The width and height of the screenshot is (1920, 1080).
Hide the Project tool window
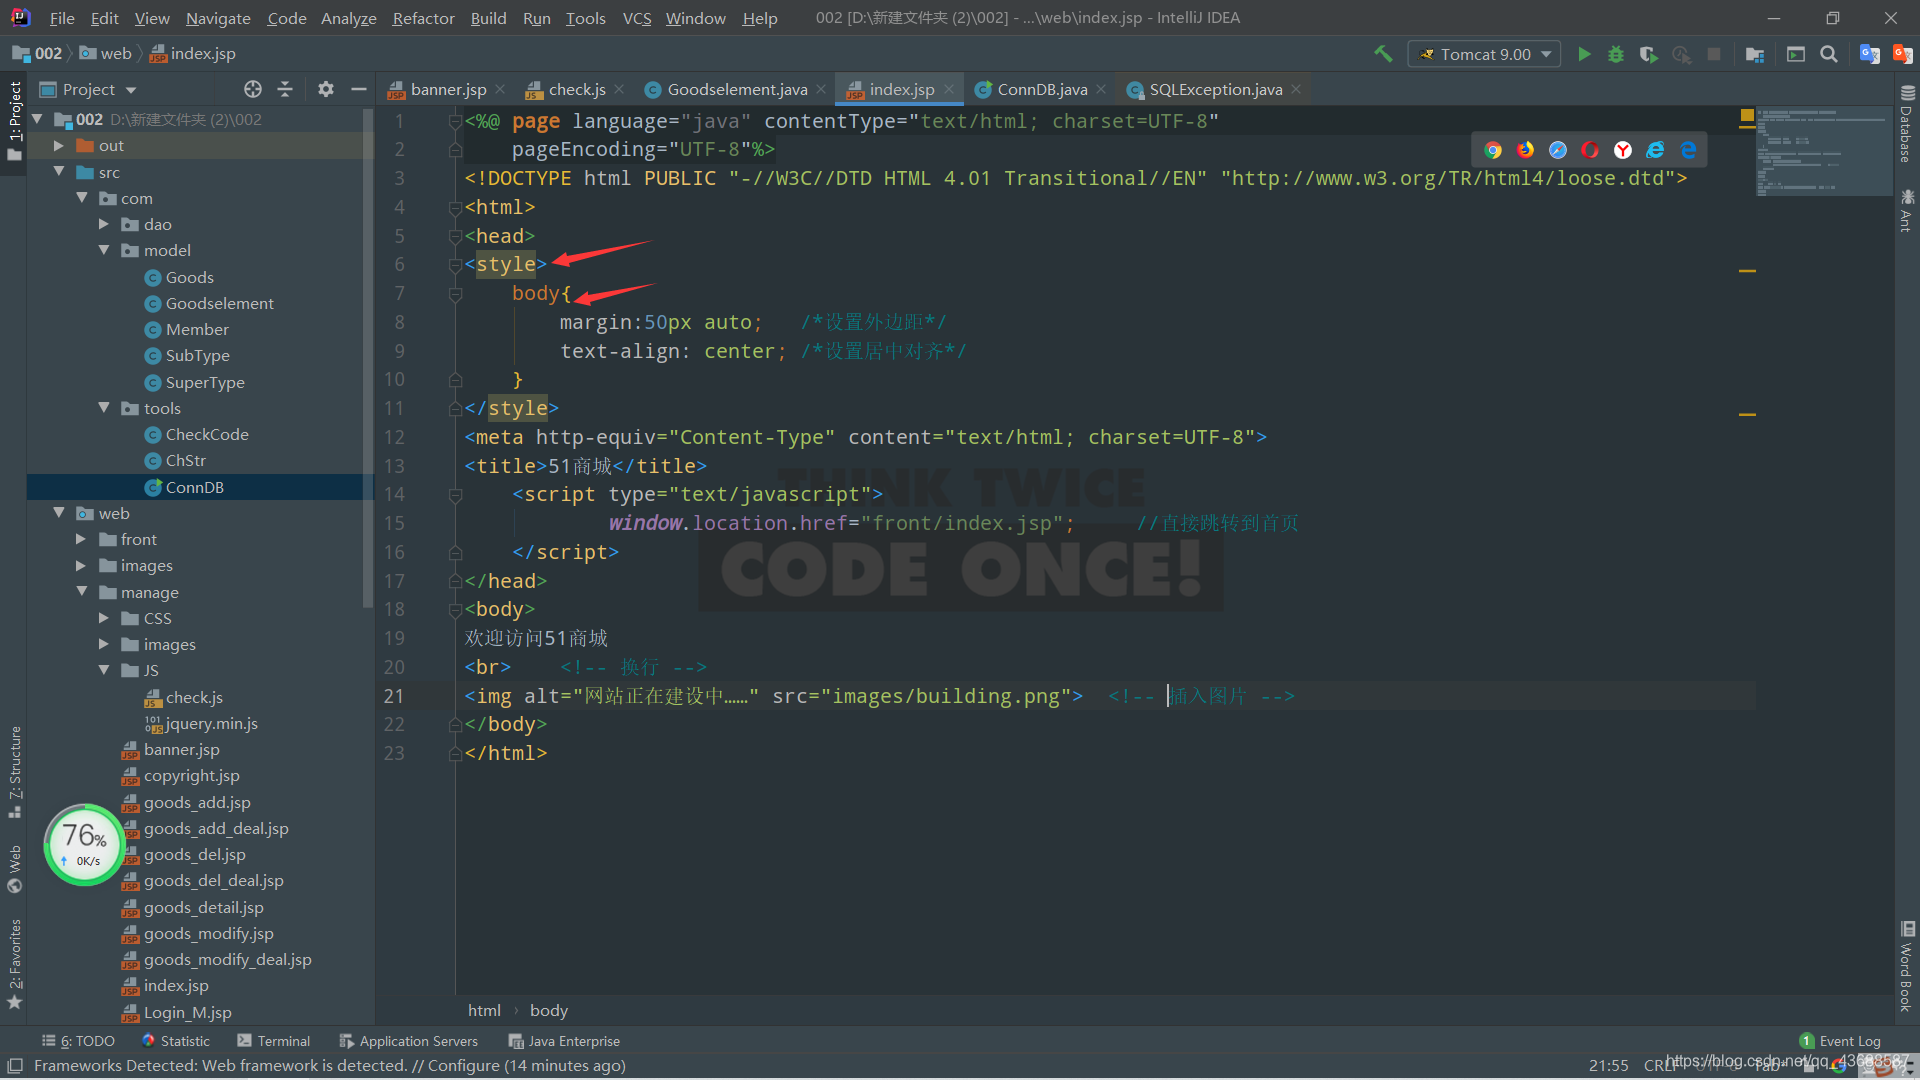click(358, 89)
